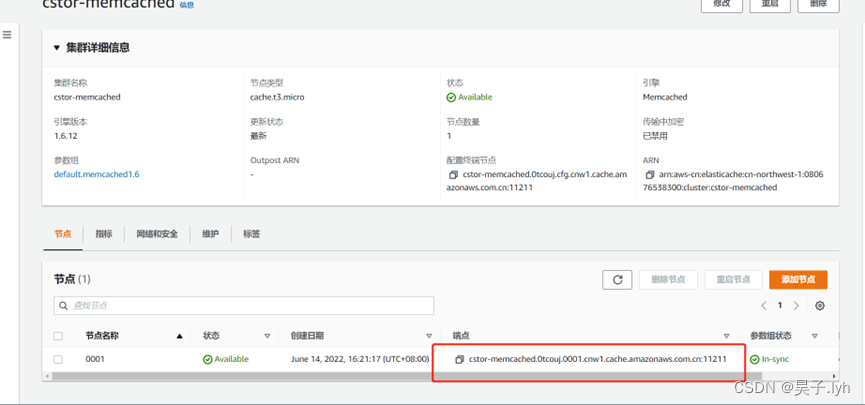Copy the configuration endpoint with its copy icon
This screenshot has height=405, width=865.
(453, 174)
